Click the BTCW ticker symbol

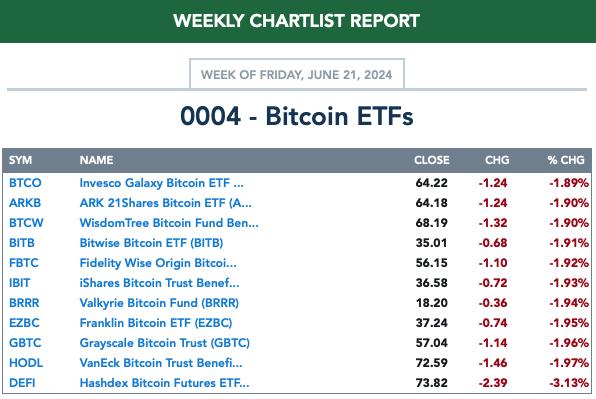tap(26, 223)
